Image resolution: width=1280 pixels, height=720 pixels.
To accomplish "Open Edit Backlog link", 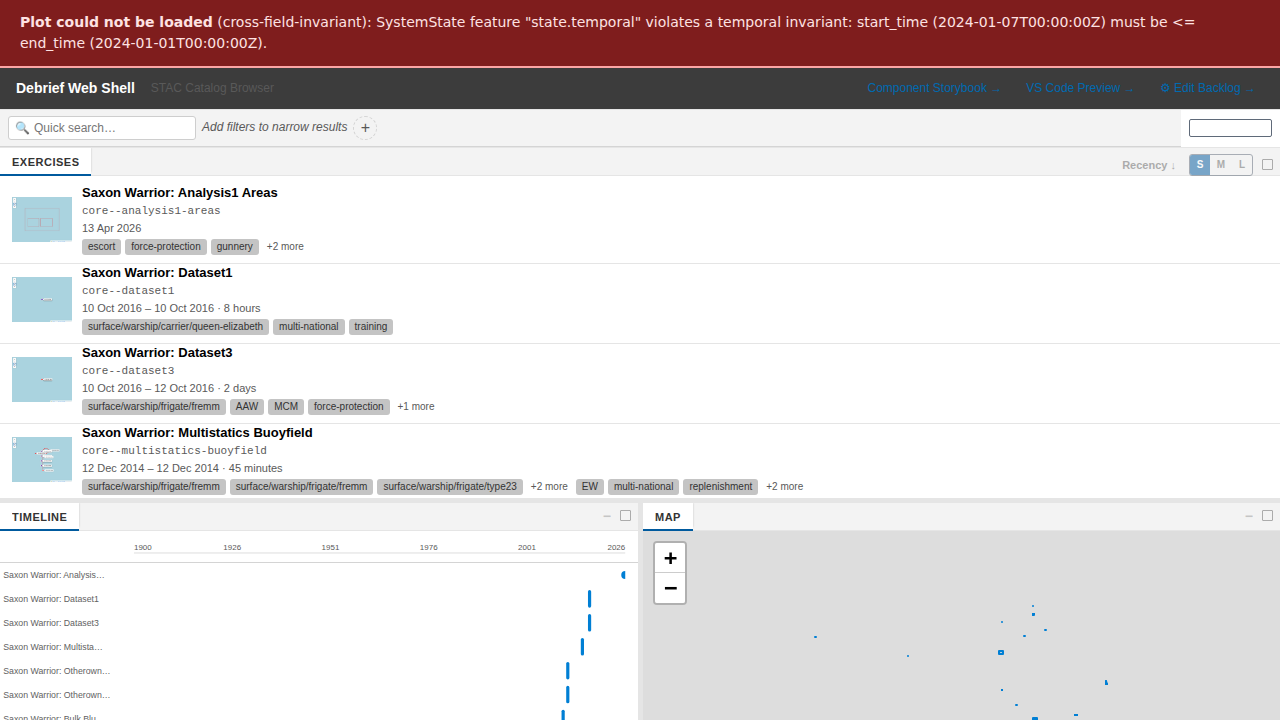I will point(1207,88).
